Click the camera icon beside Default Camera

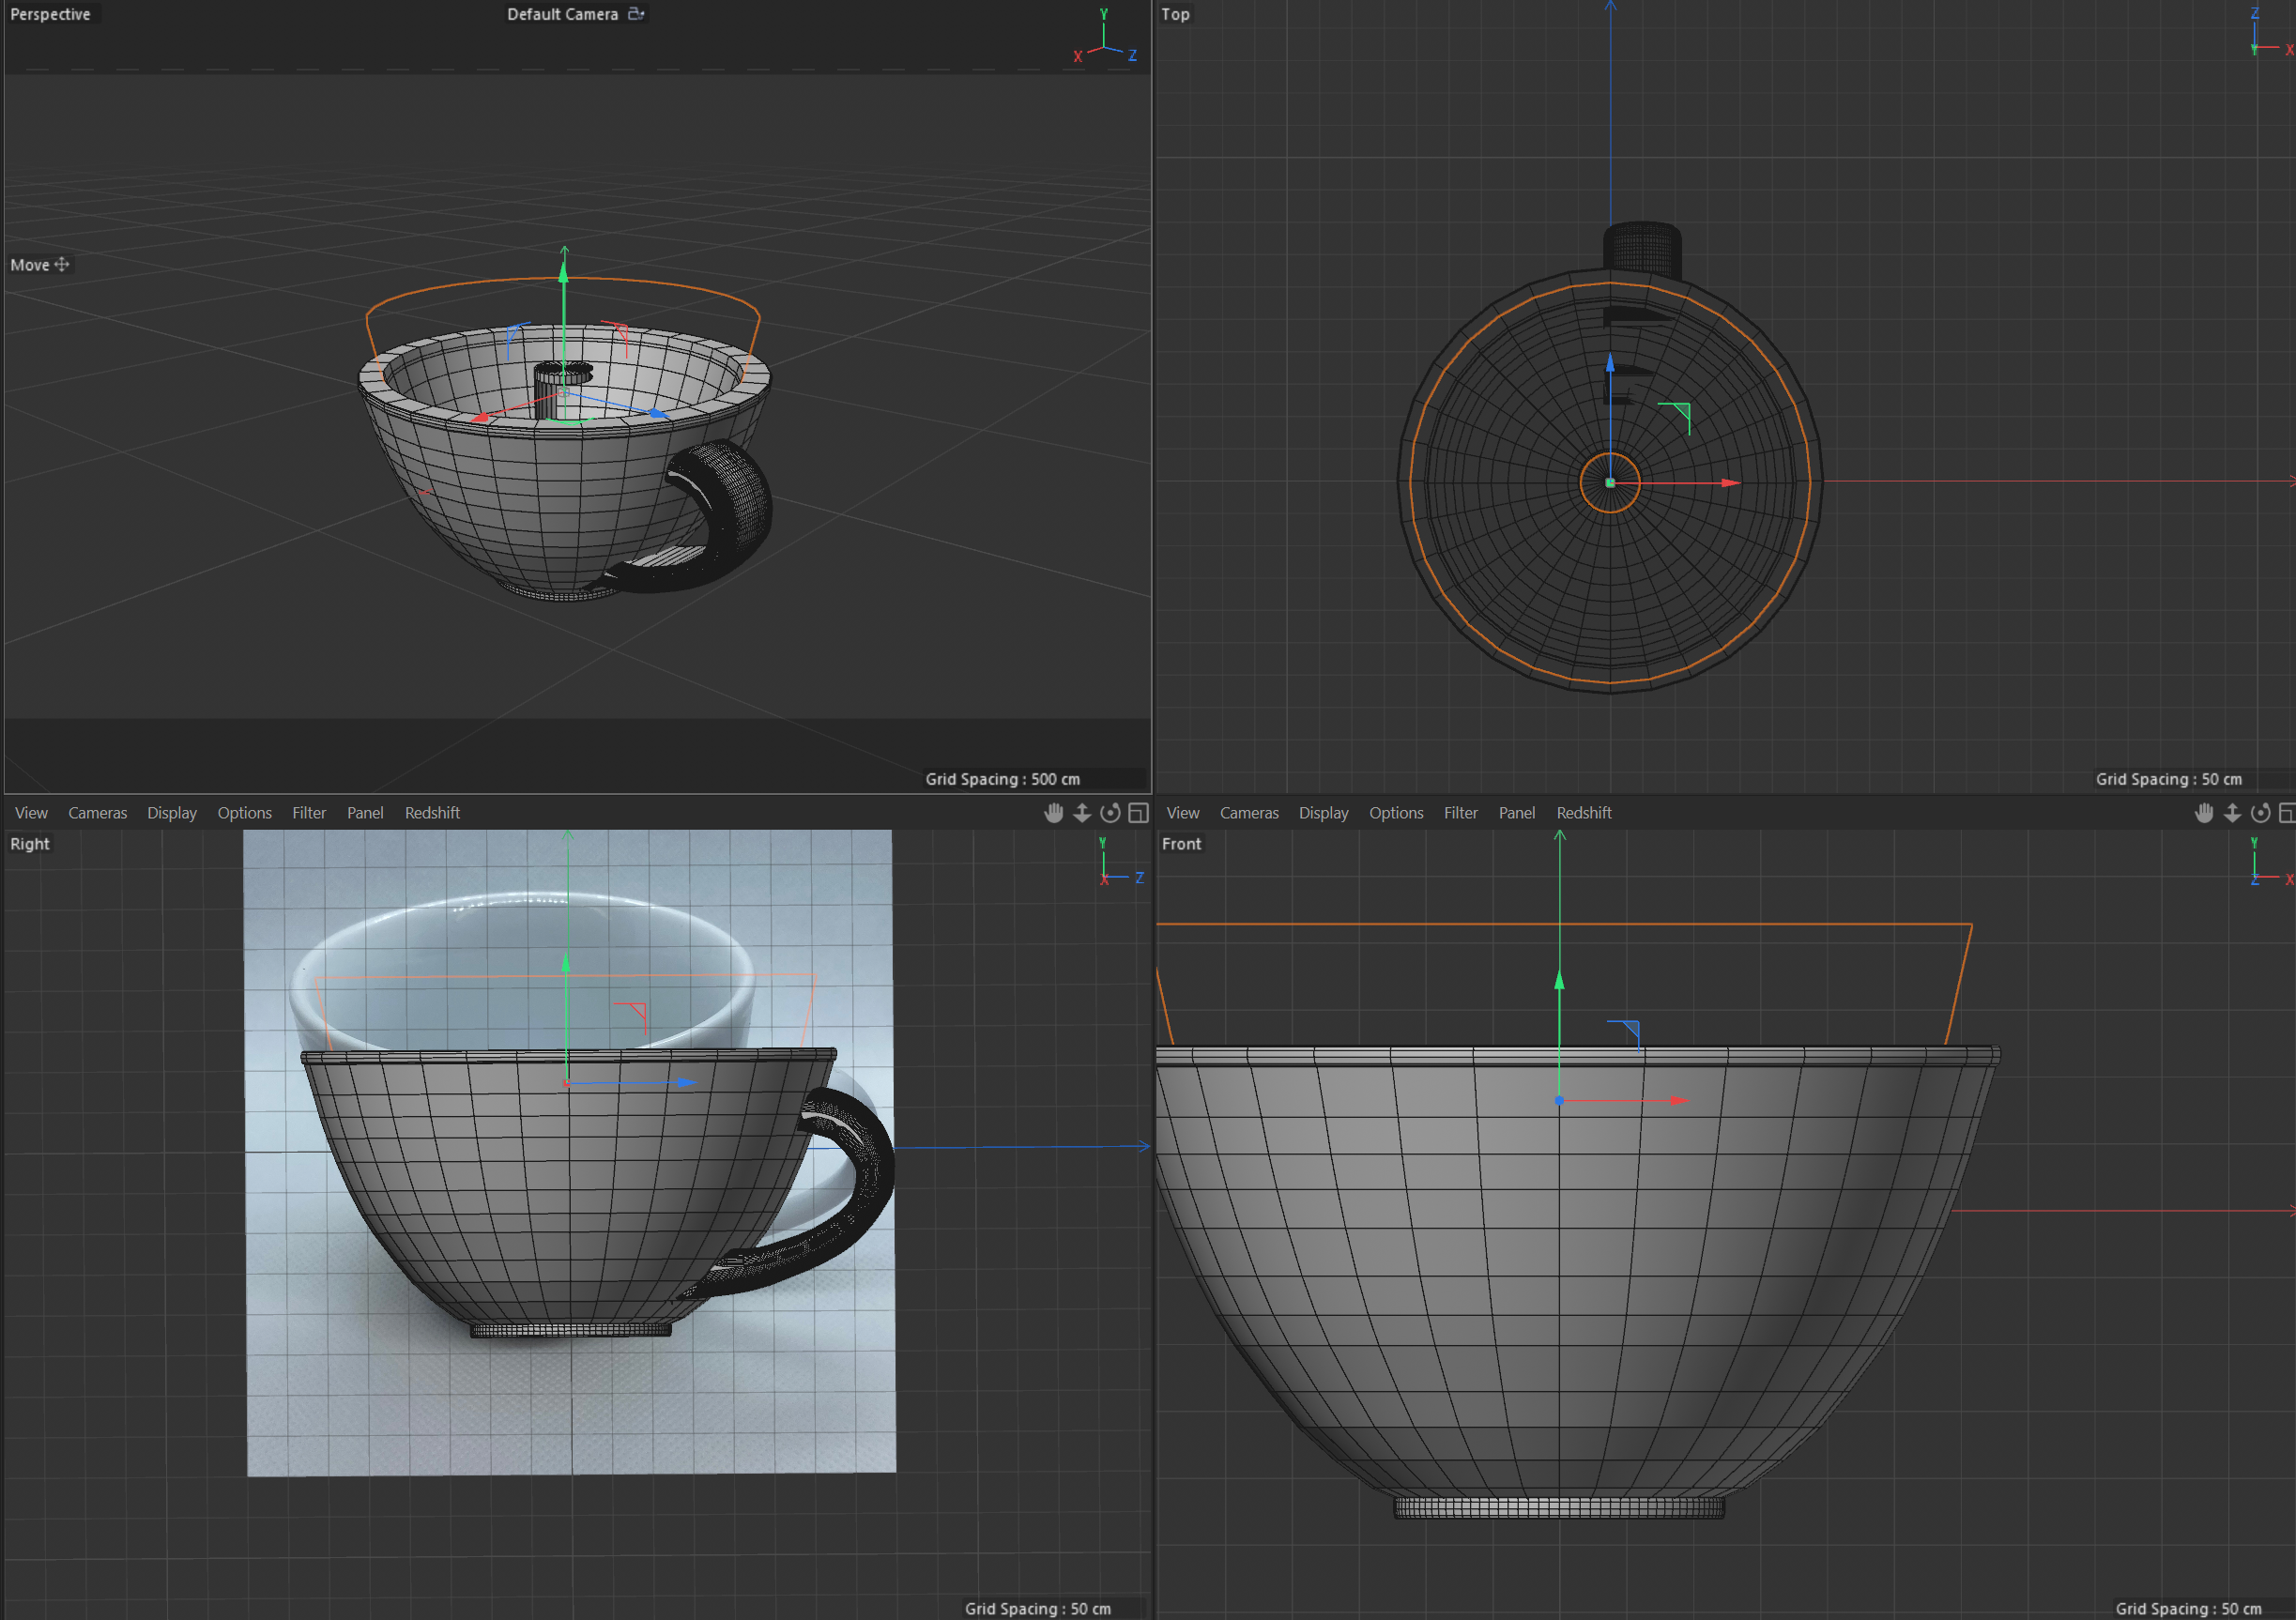[637, 14]
